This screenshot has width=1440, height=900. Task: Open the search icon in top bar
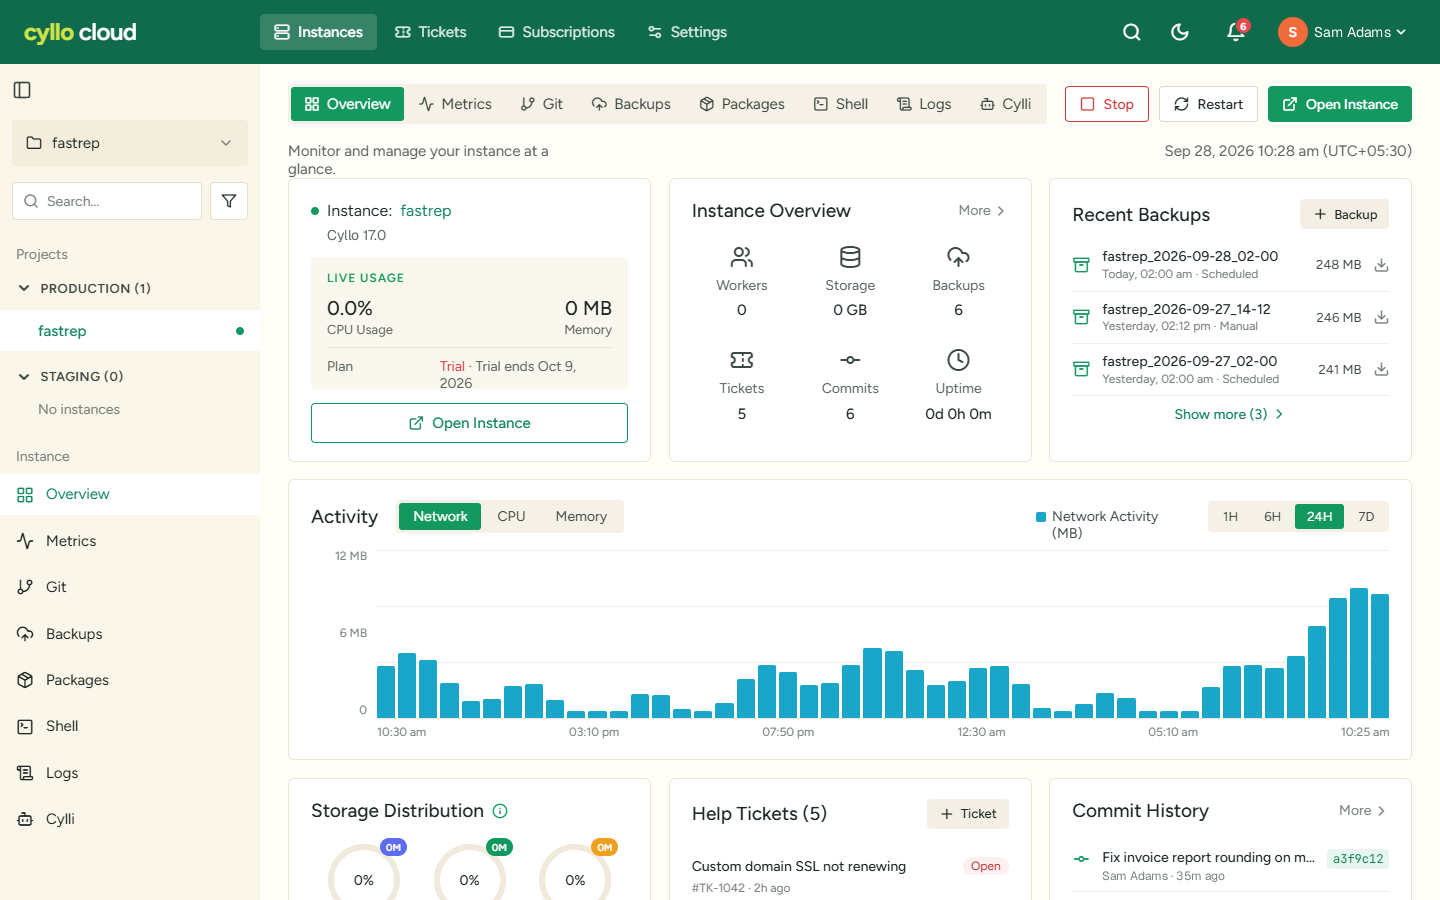[x=1132, y=32]
